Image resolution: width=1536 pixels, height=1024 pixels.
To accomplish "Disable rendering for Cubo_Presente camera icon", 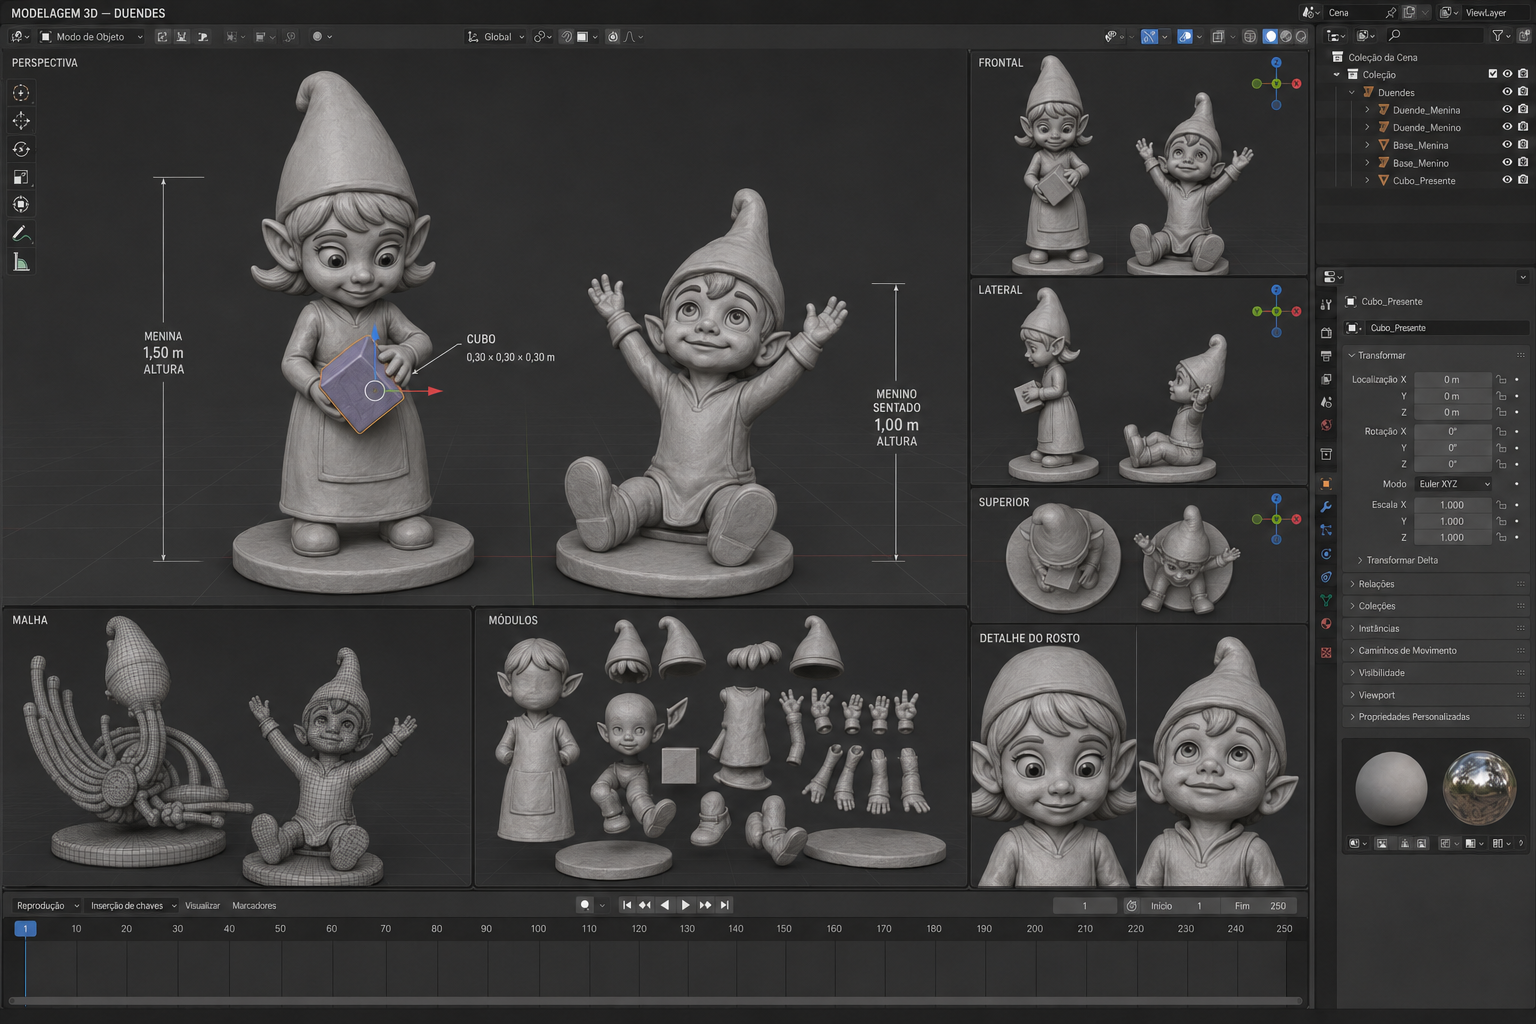I will (1523, 180).
